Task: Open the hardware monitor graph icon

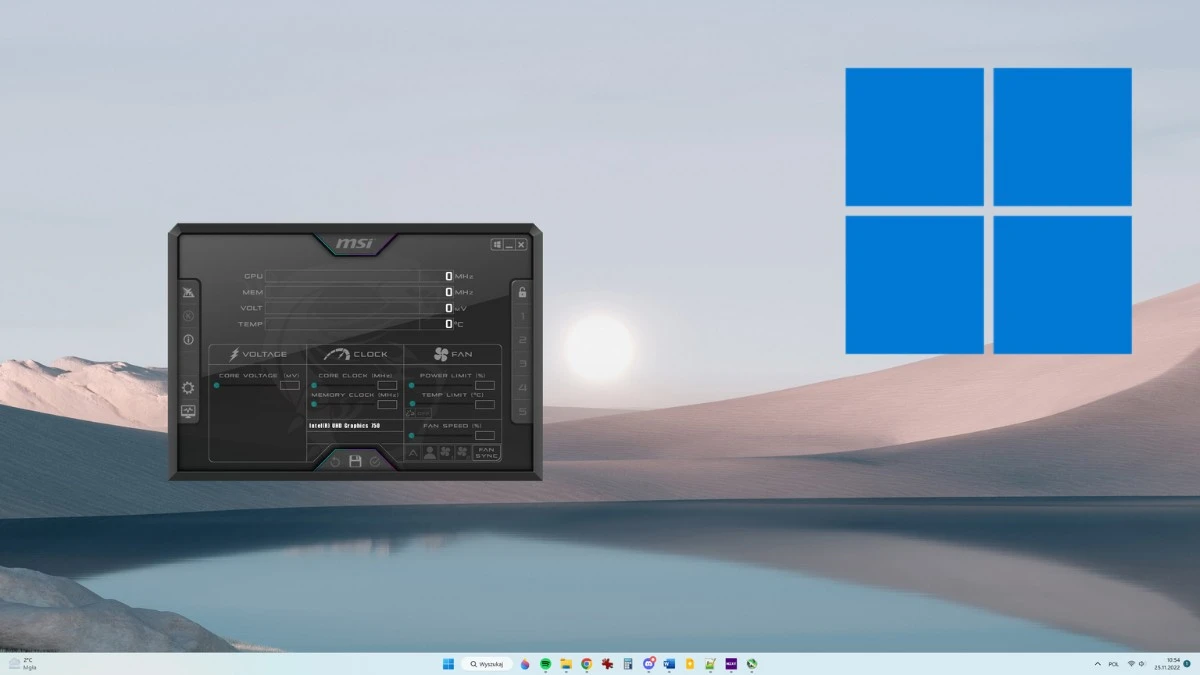Action: pyautogui.click(x=187, y=411)
